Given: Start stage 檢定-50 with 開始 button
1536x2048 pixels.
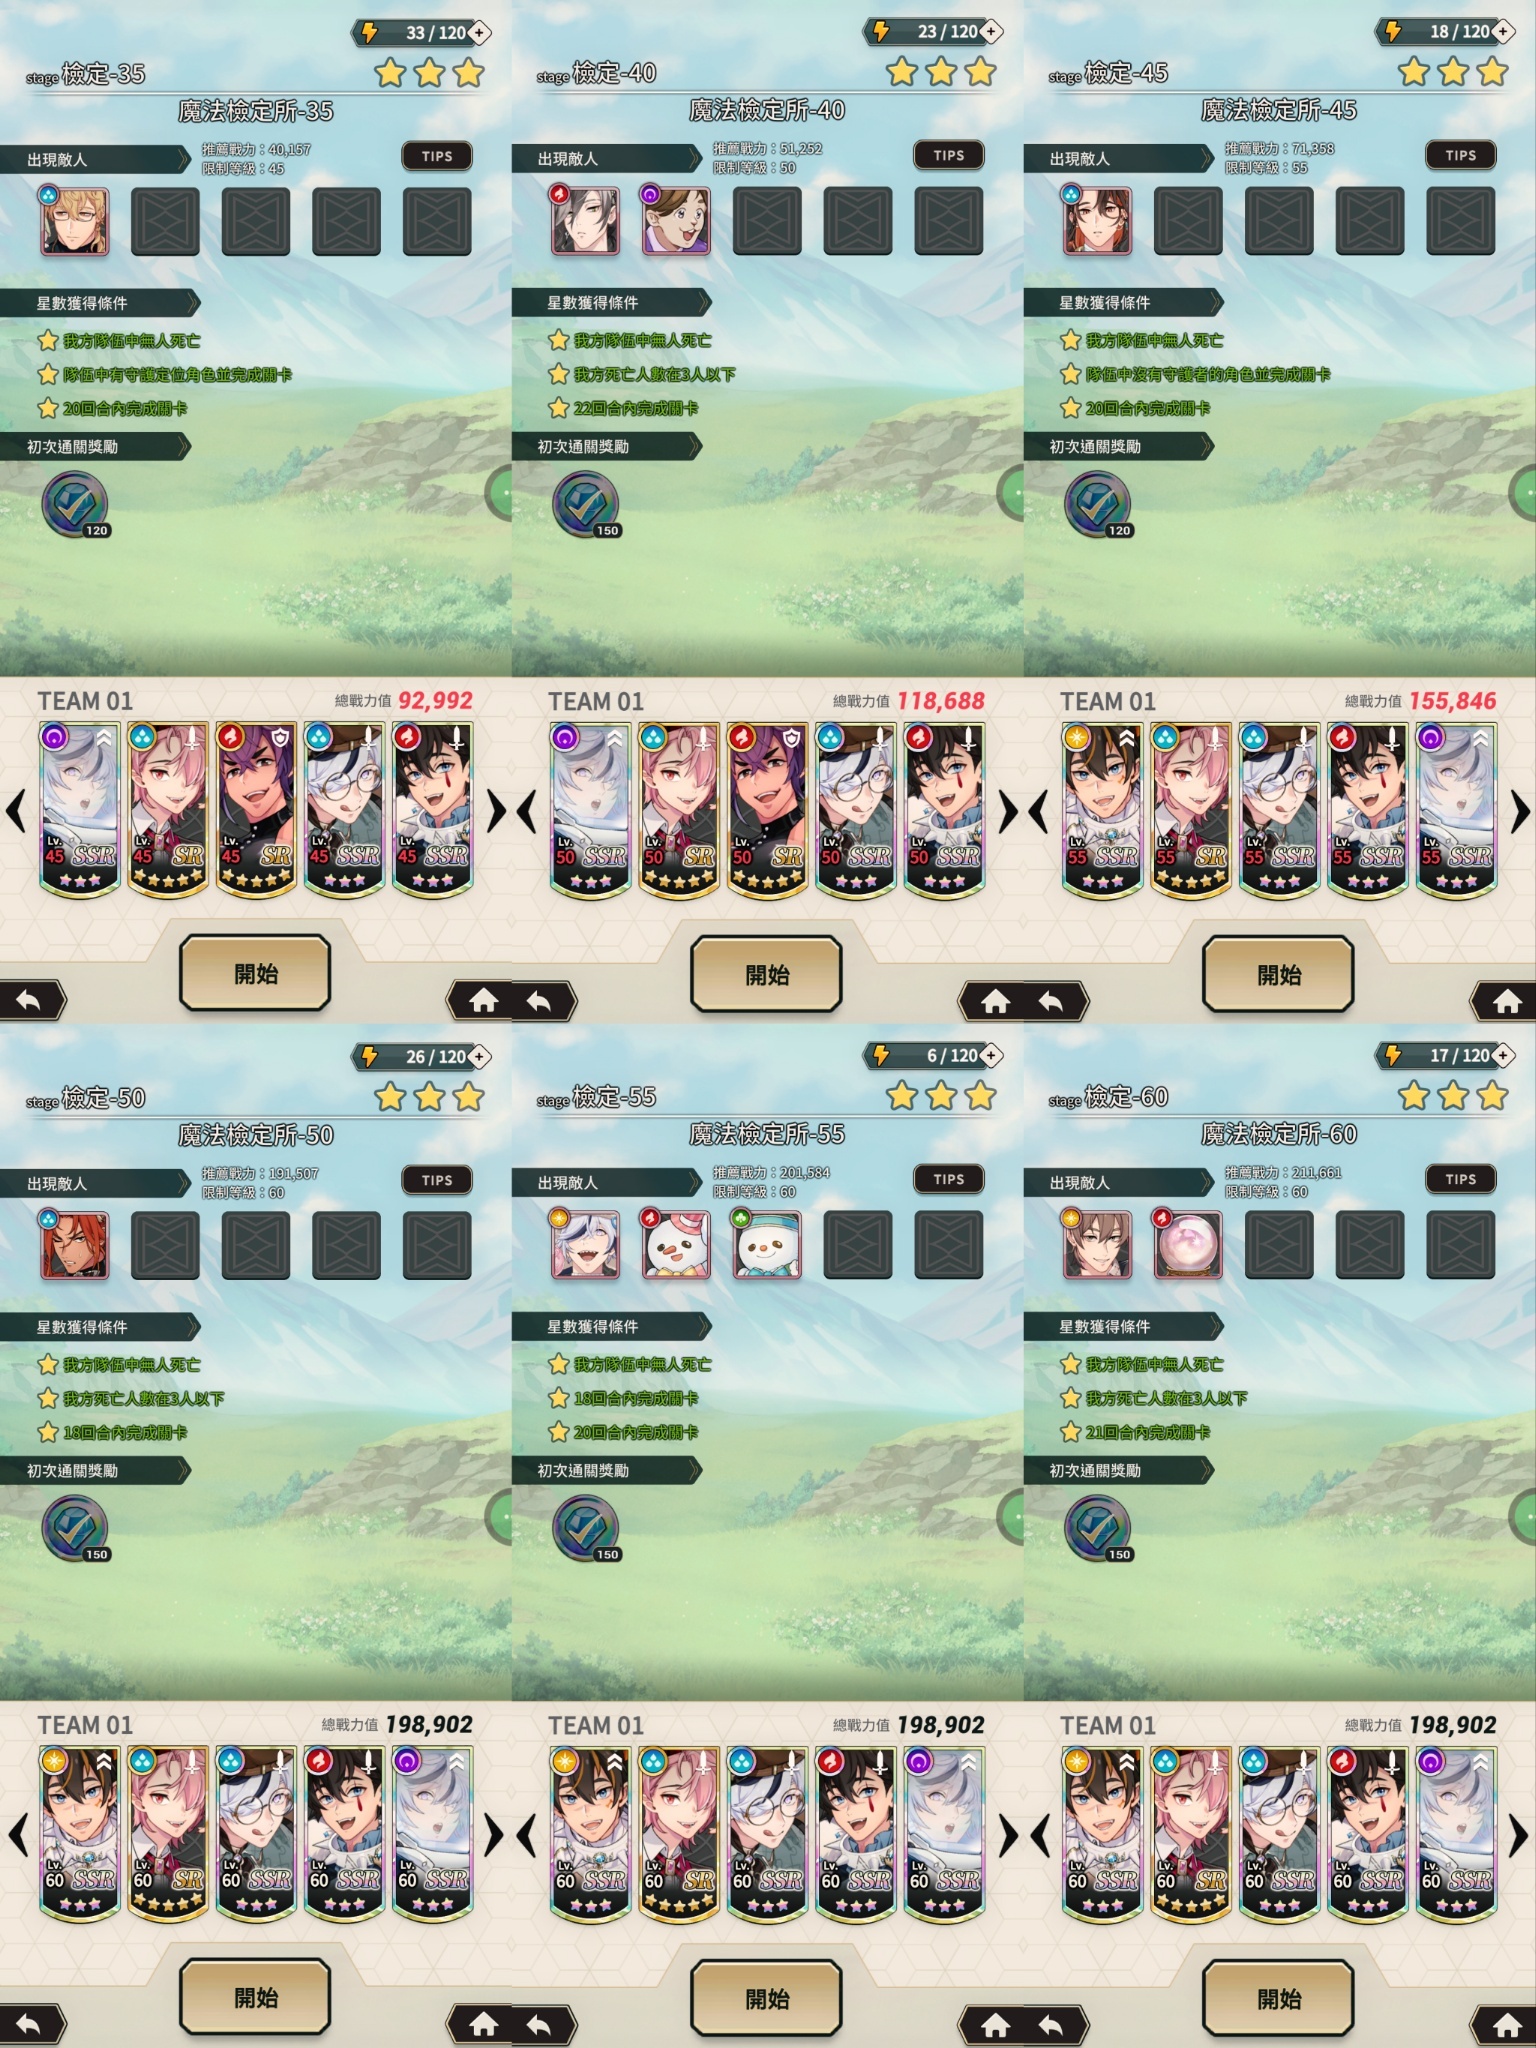Looking at the screenshot, I should [255, 1998].
